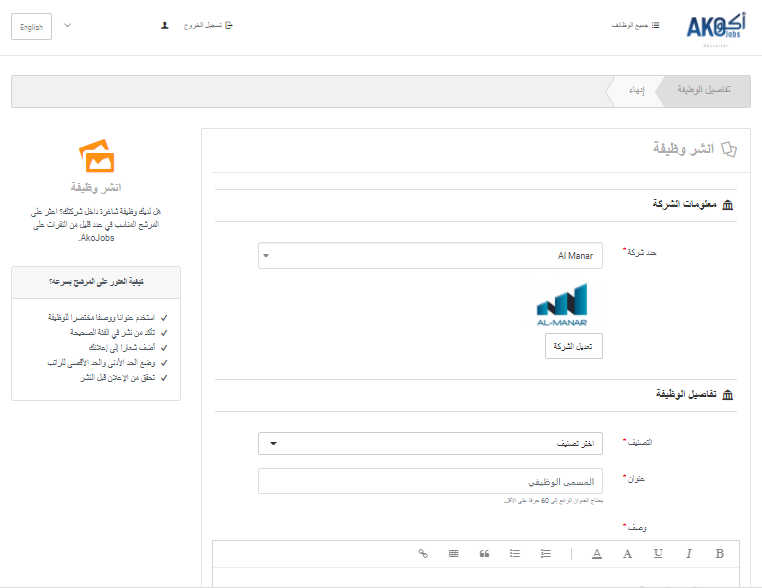Expand the chevron next to English
762x588 pixels.
point(68,25)
